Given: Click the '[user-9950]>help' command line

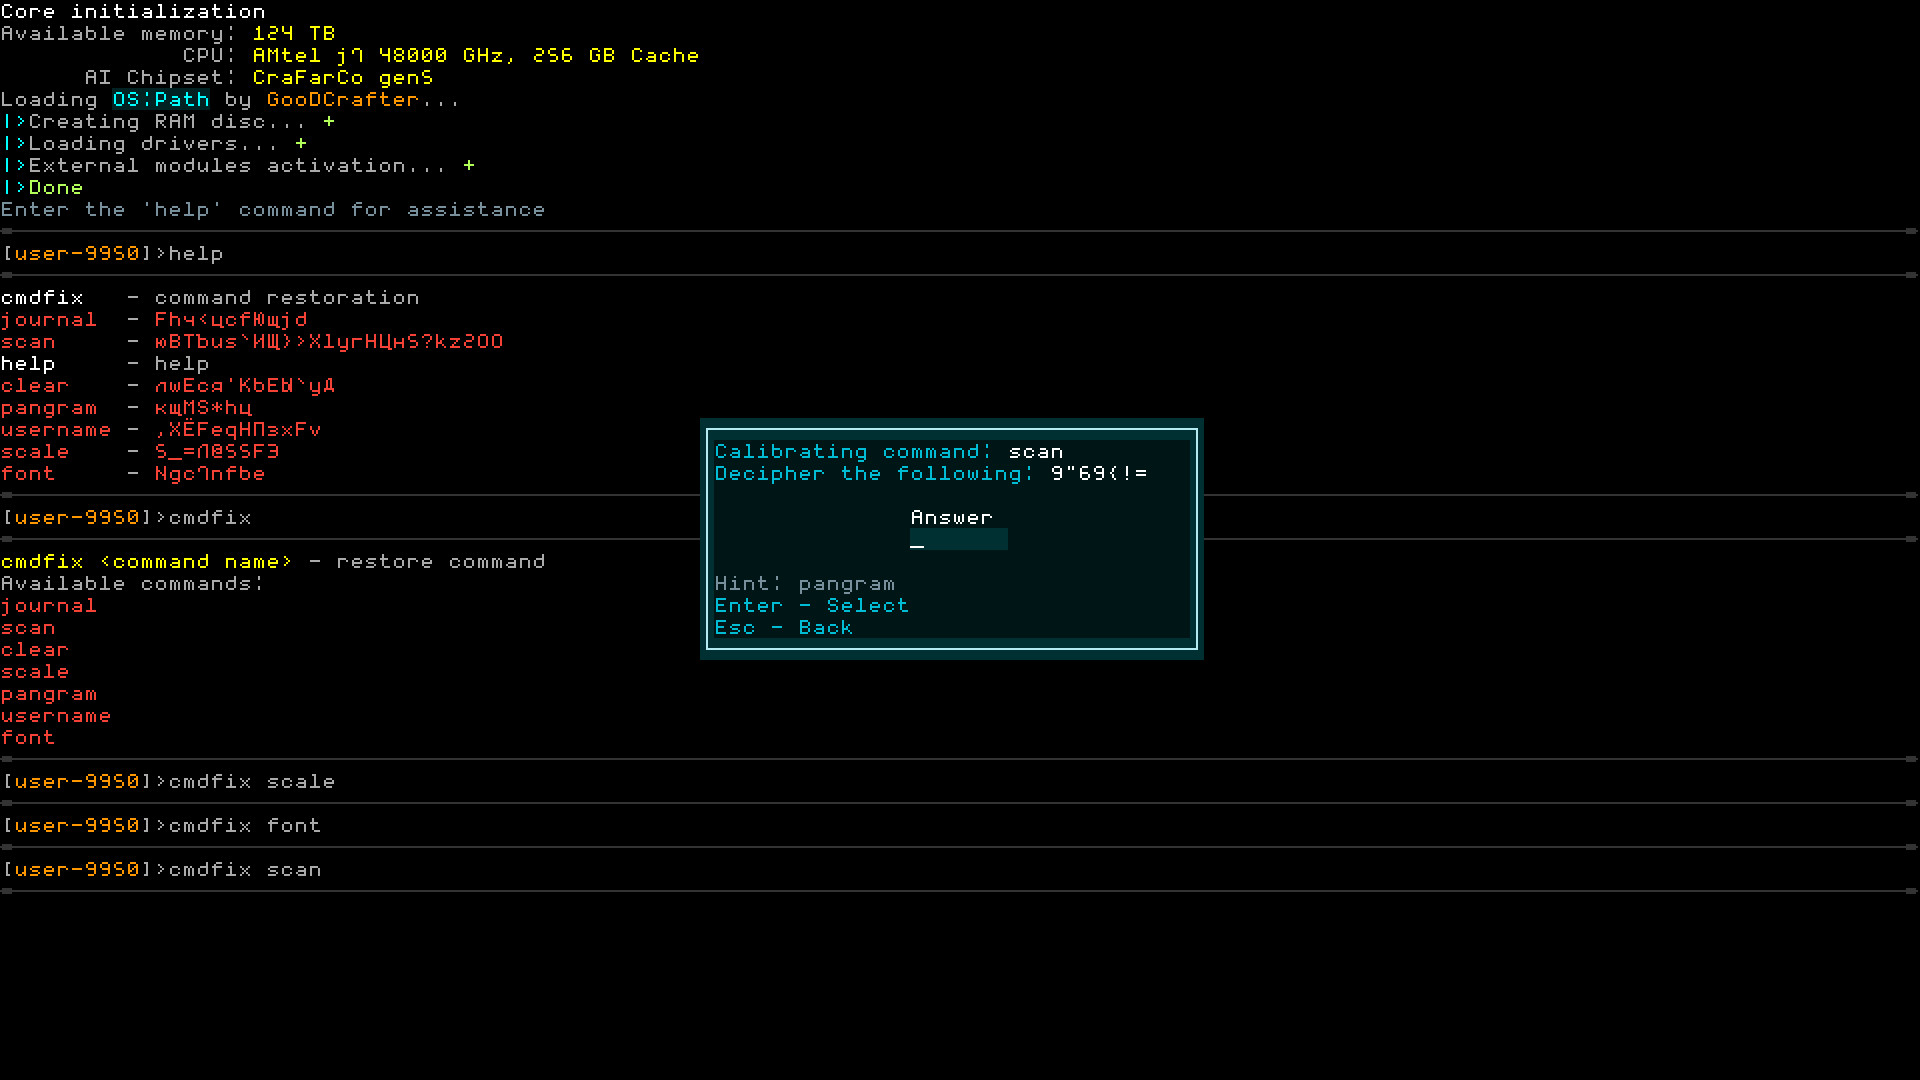Looking at the screenshot, I should (x=112, y=253).
